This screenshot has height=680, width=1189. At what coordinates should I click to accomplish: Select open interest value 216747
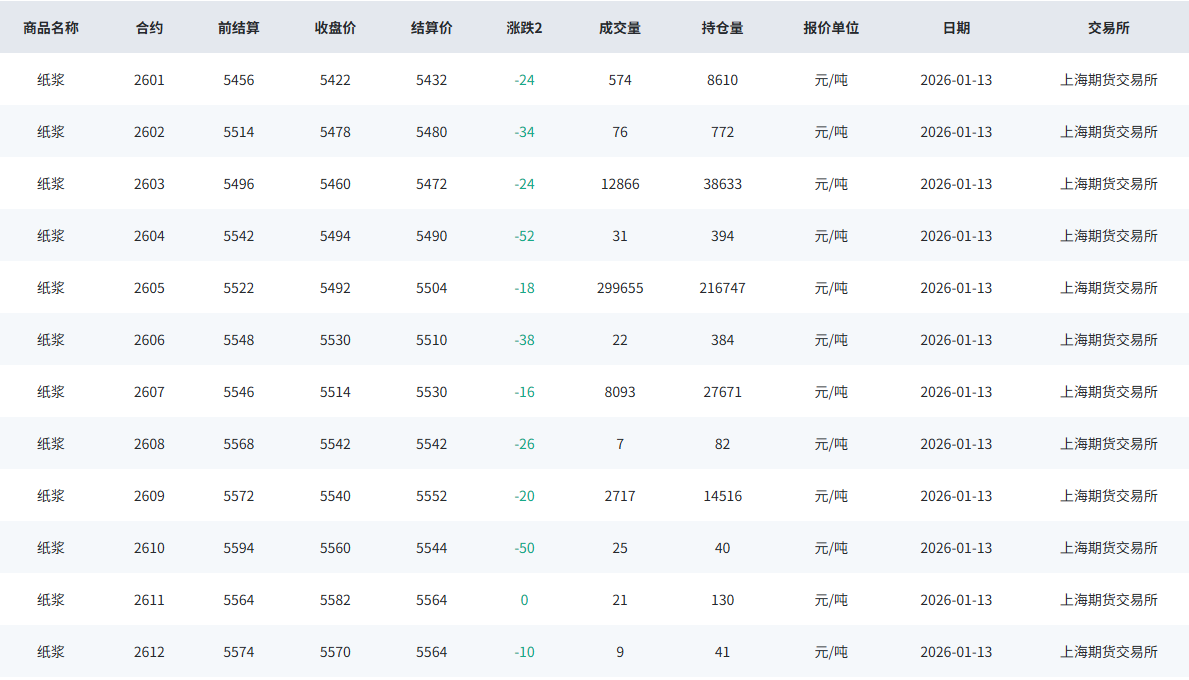click(x=722, y=288)
